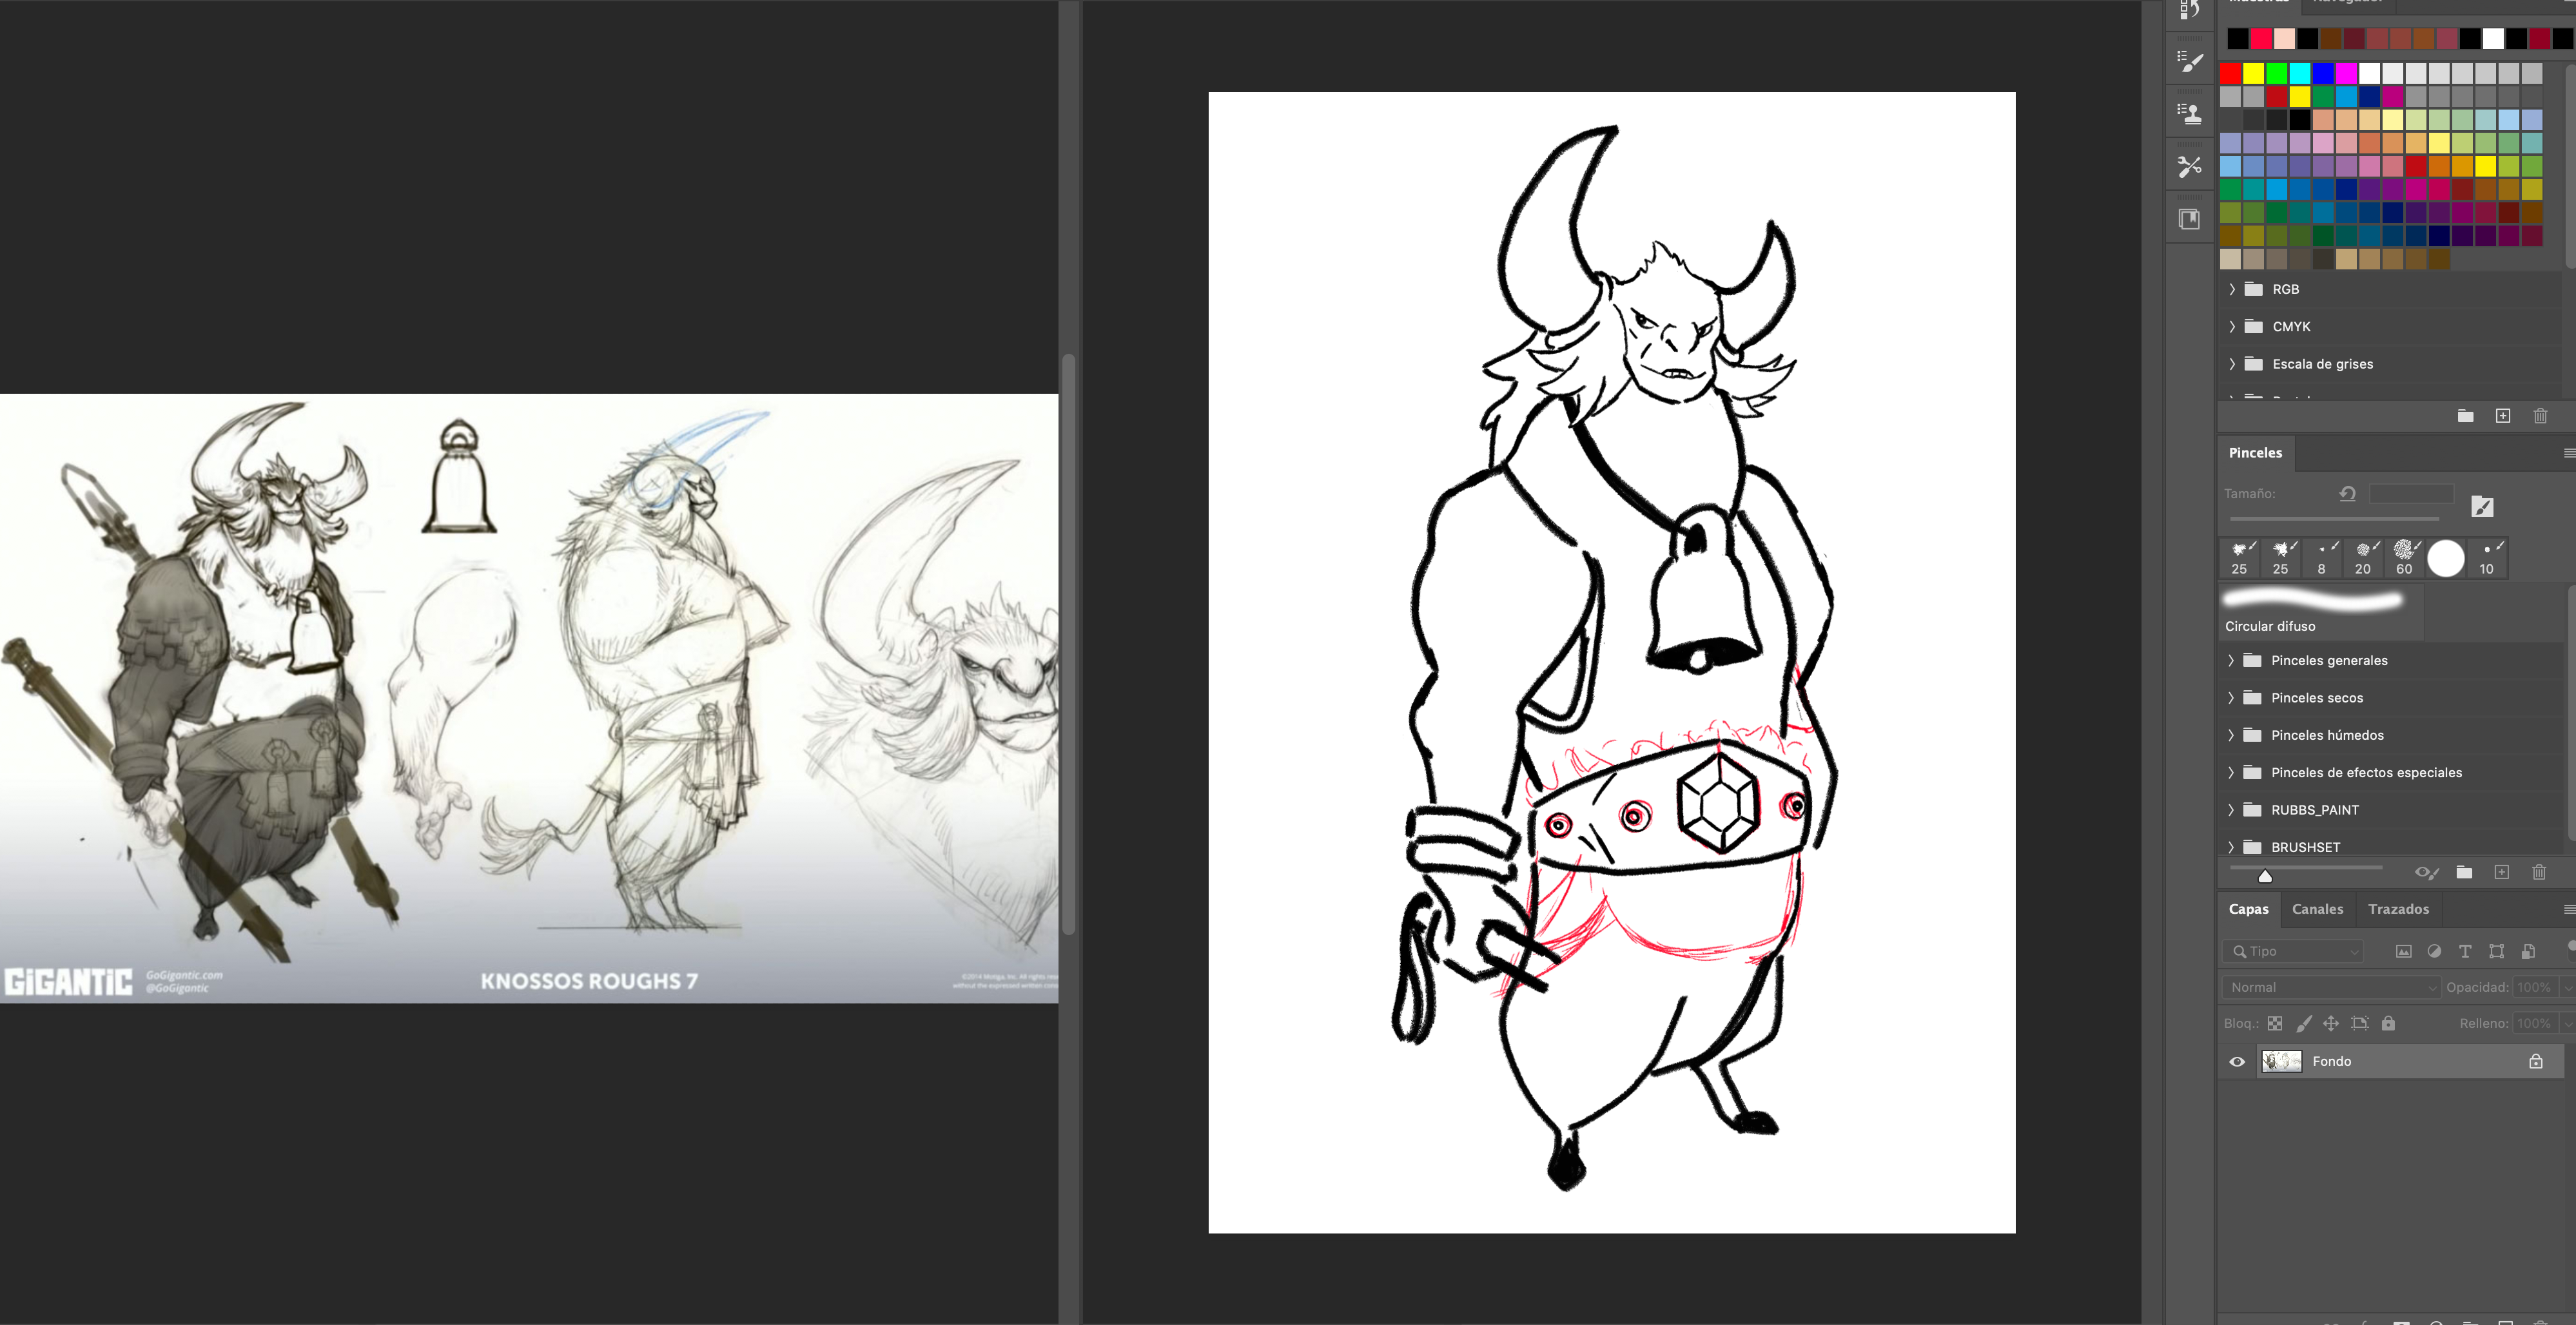Viewport: 2576px width, 1325px height.
Task: Pick the cyan swatch in top grid row
Action: [2300, 74]
